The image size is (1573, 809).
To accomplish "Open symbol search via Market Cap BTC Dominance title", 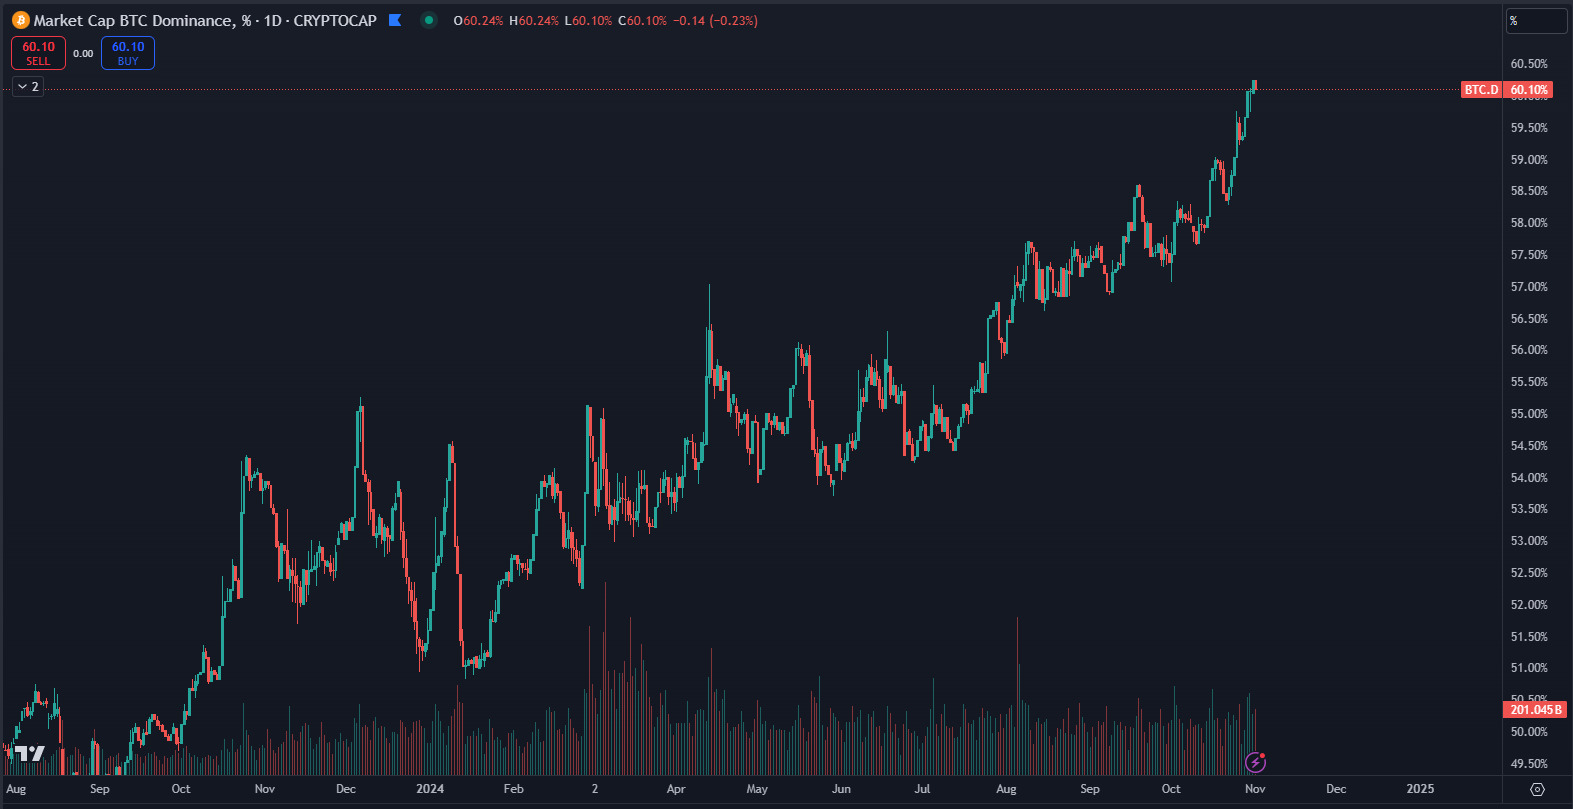I will tap(134, 20).
